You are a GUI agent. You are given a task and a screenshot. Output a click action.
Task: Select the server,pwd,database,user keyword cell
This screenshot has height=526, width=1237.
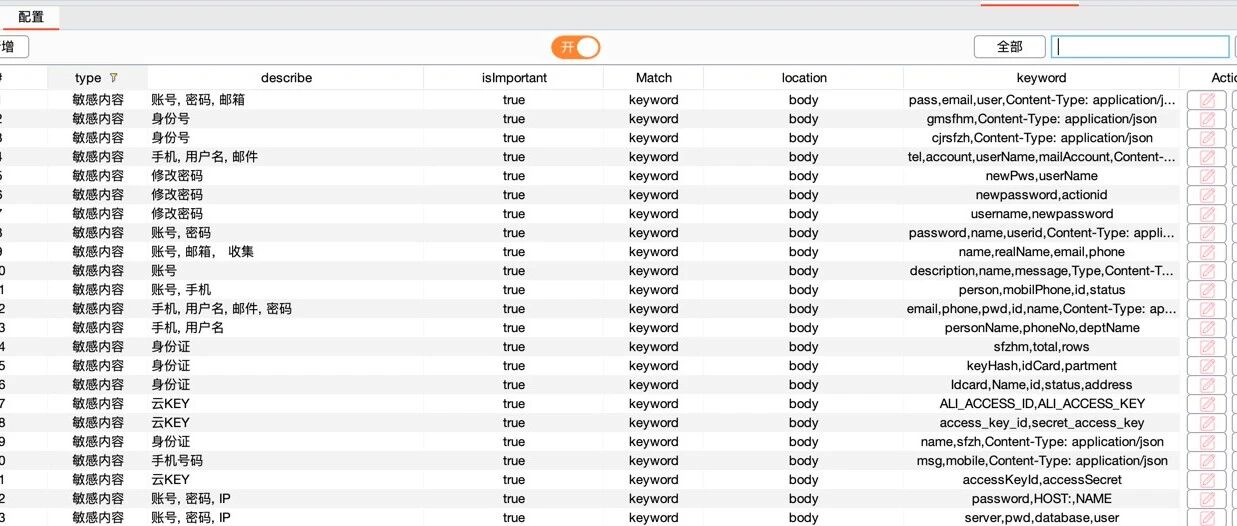(x=1041, y=518)
